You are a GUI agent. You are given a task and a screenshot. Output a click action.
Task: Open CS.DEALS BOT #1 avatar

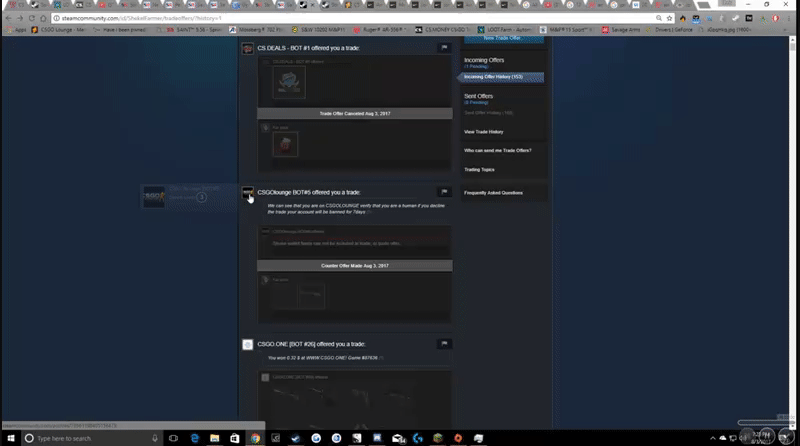247,49
